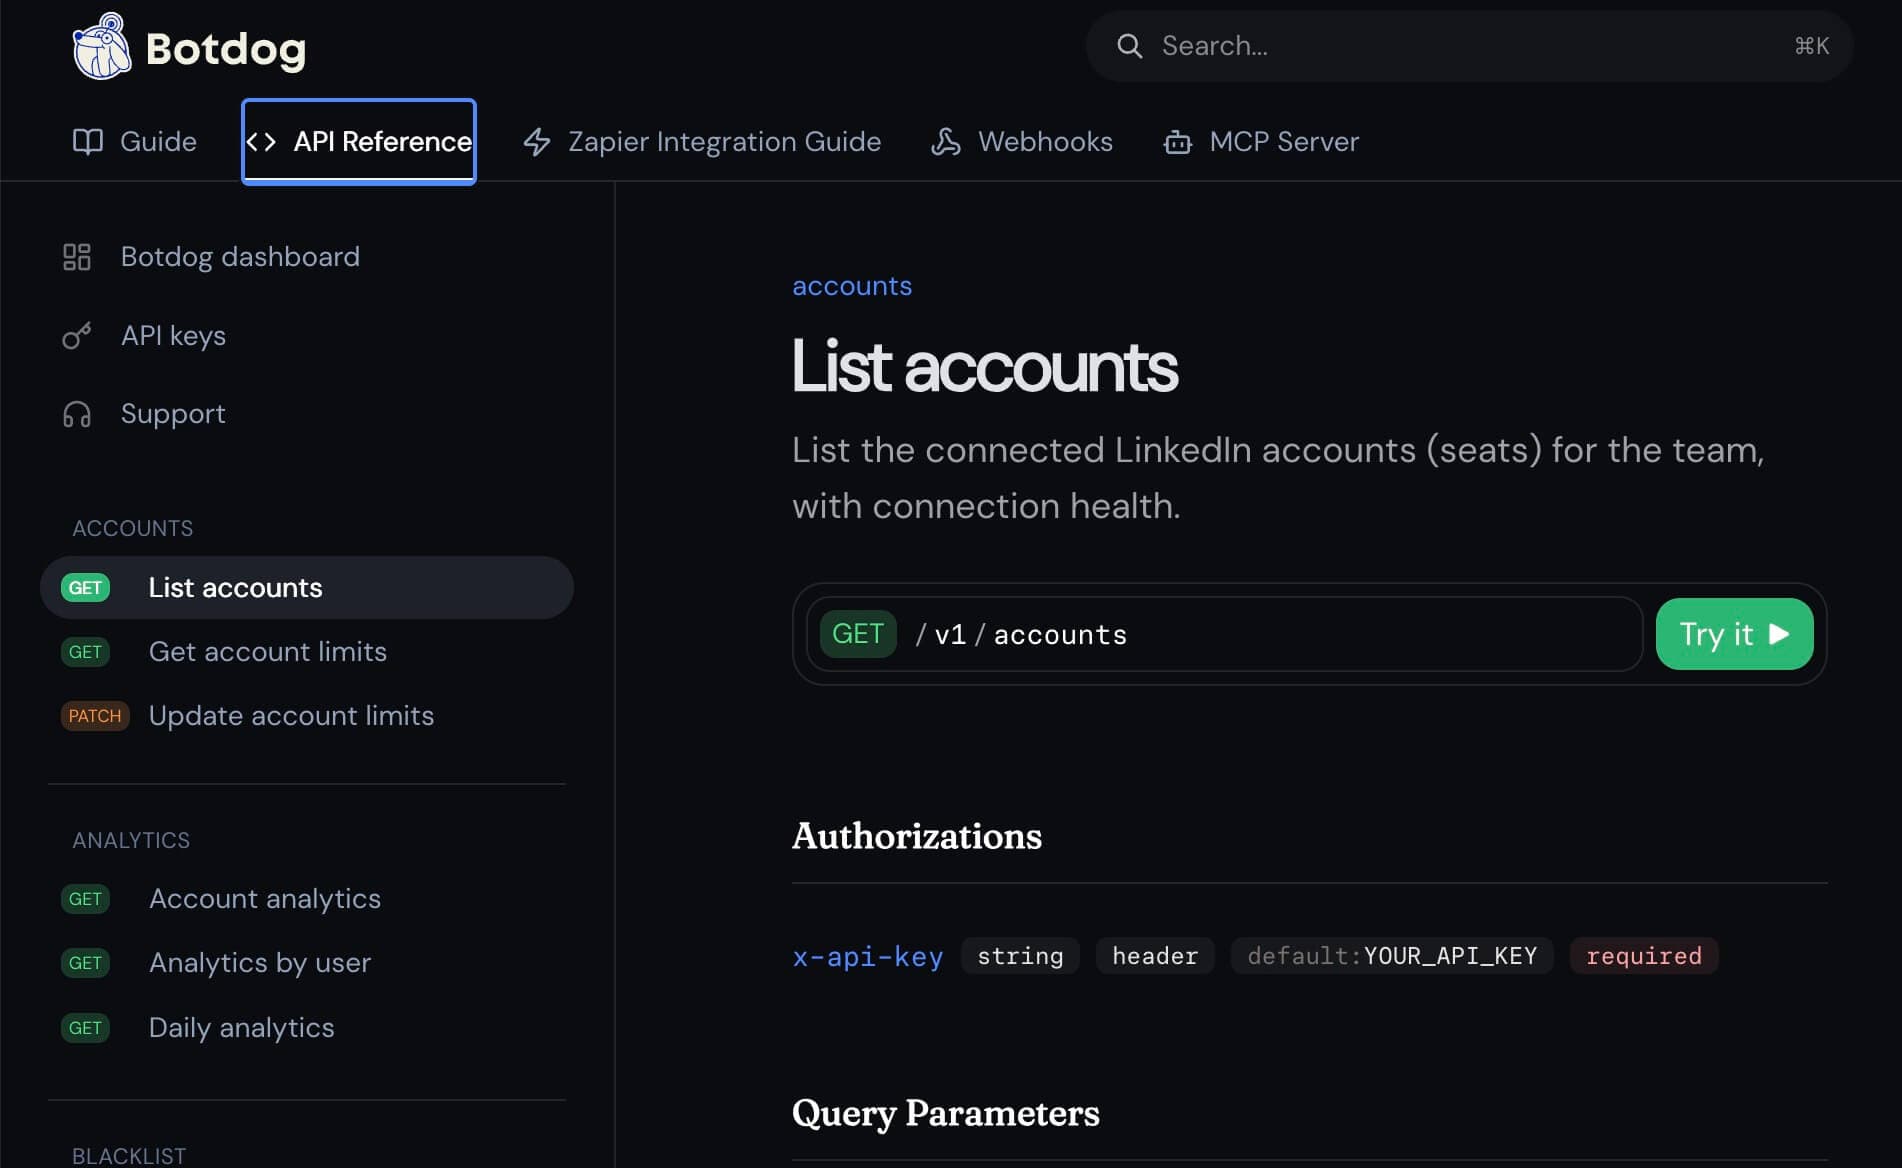Click the x-api-key parameter name
This screenshot has height=1168, width=1902.
point(868,957)
